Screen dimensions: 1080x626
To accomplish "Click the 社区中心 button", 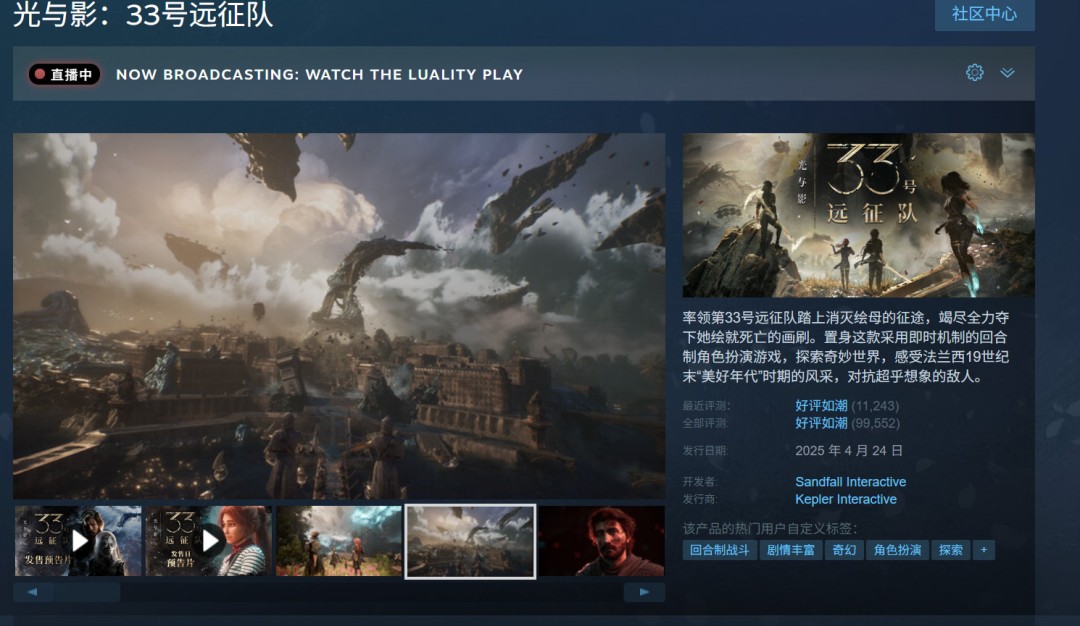I will [984, 14].
